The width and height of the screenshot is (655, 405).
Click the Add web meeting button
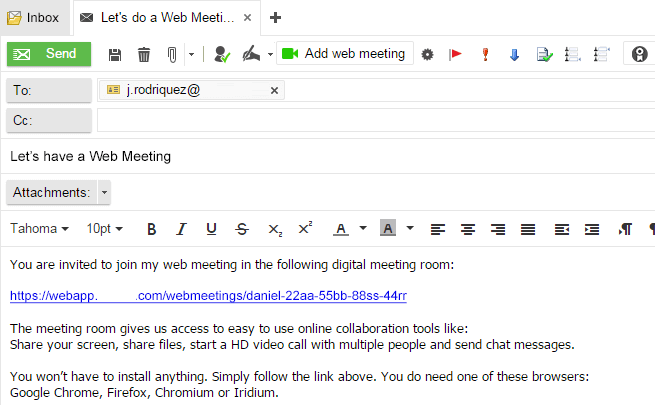click(x=345, y=53)
